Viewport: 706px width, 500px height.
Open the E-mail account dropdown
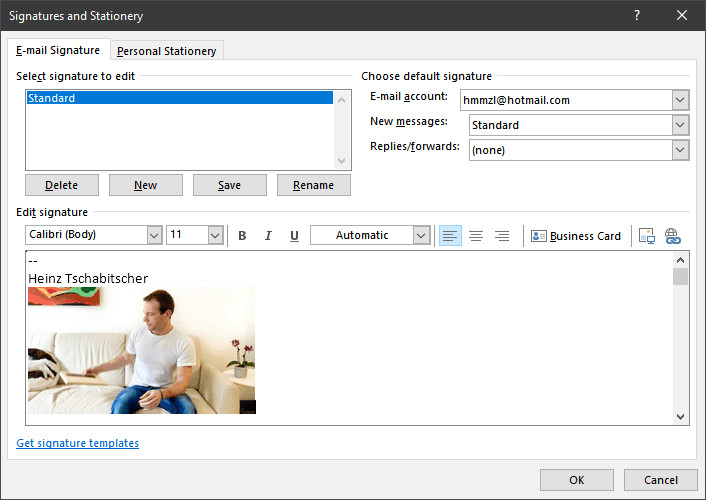click(680, 100)
